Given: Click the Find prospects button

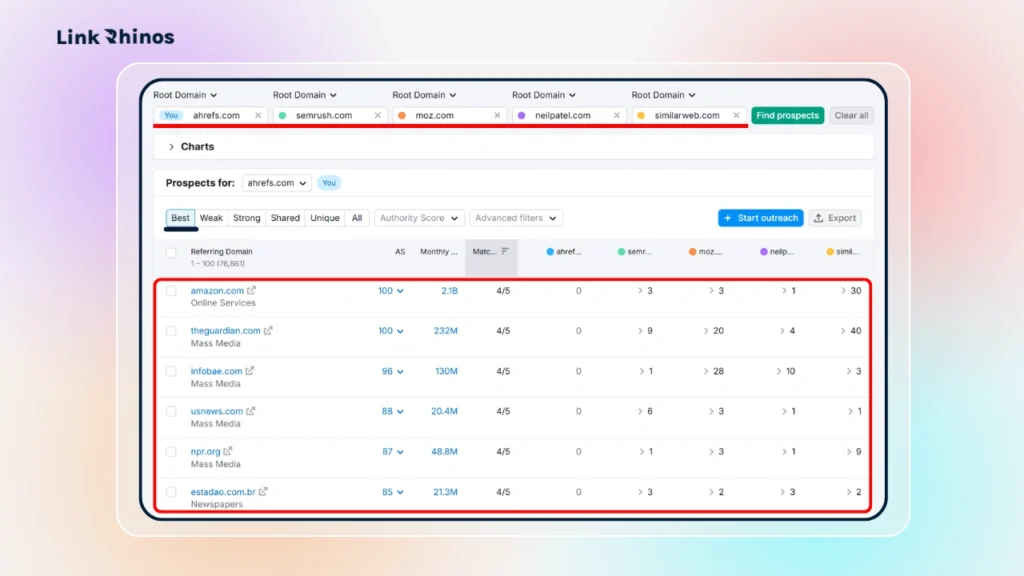Looking at the screenshot, I should point(788,116).
